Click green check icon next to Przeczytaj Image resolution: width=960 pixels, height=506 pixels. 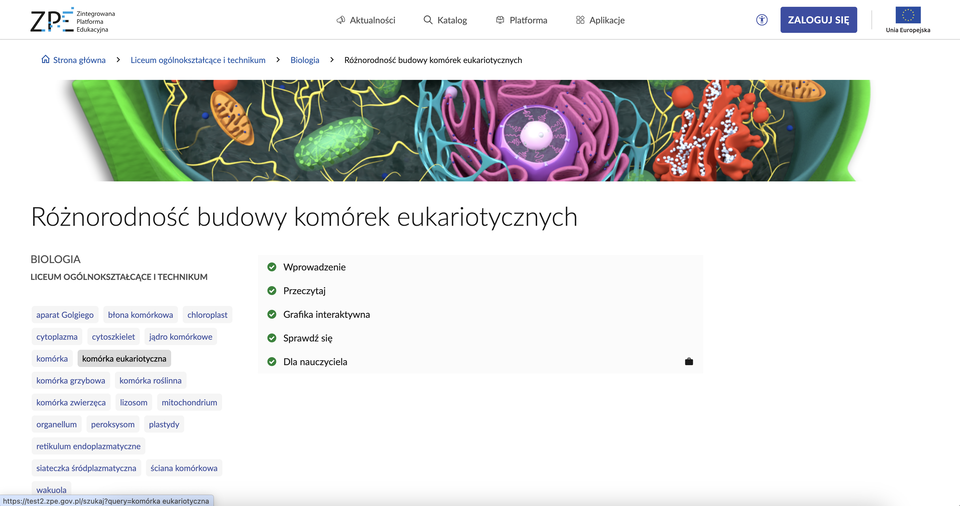pos(271,291)
